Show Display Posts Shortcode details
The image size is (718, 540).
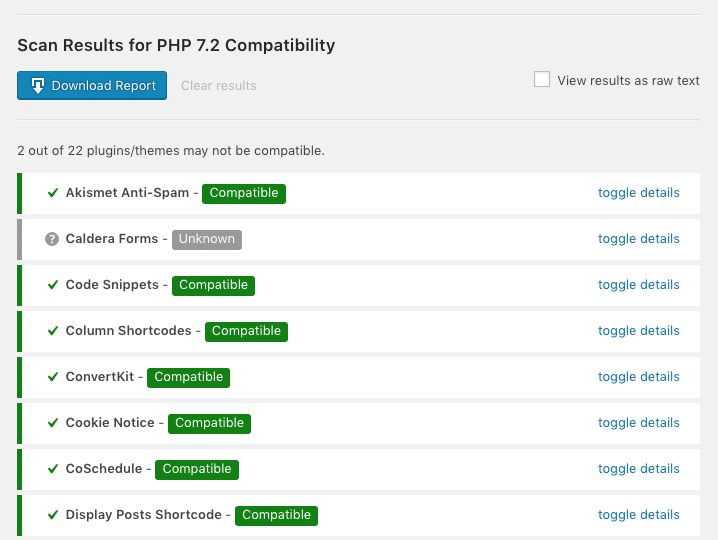(x=638, y=515)
